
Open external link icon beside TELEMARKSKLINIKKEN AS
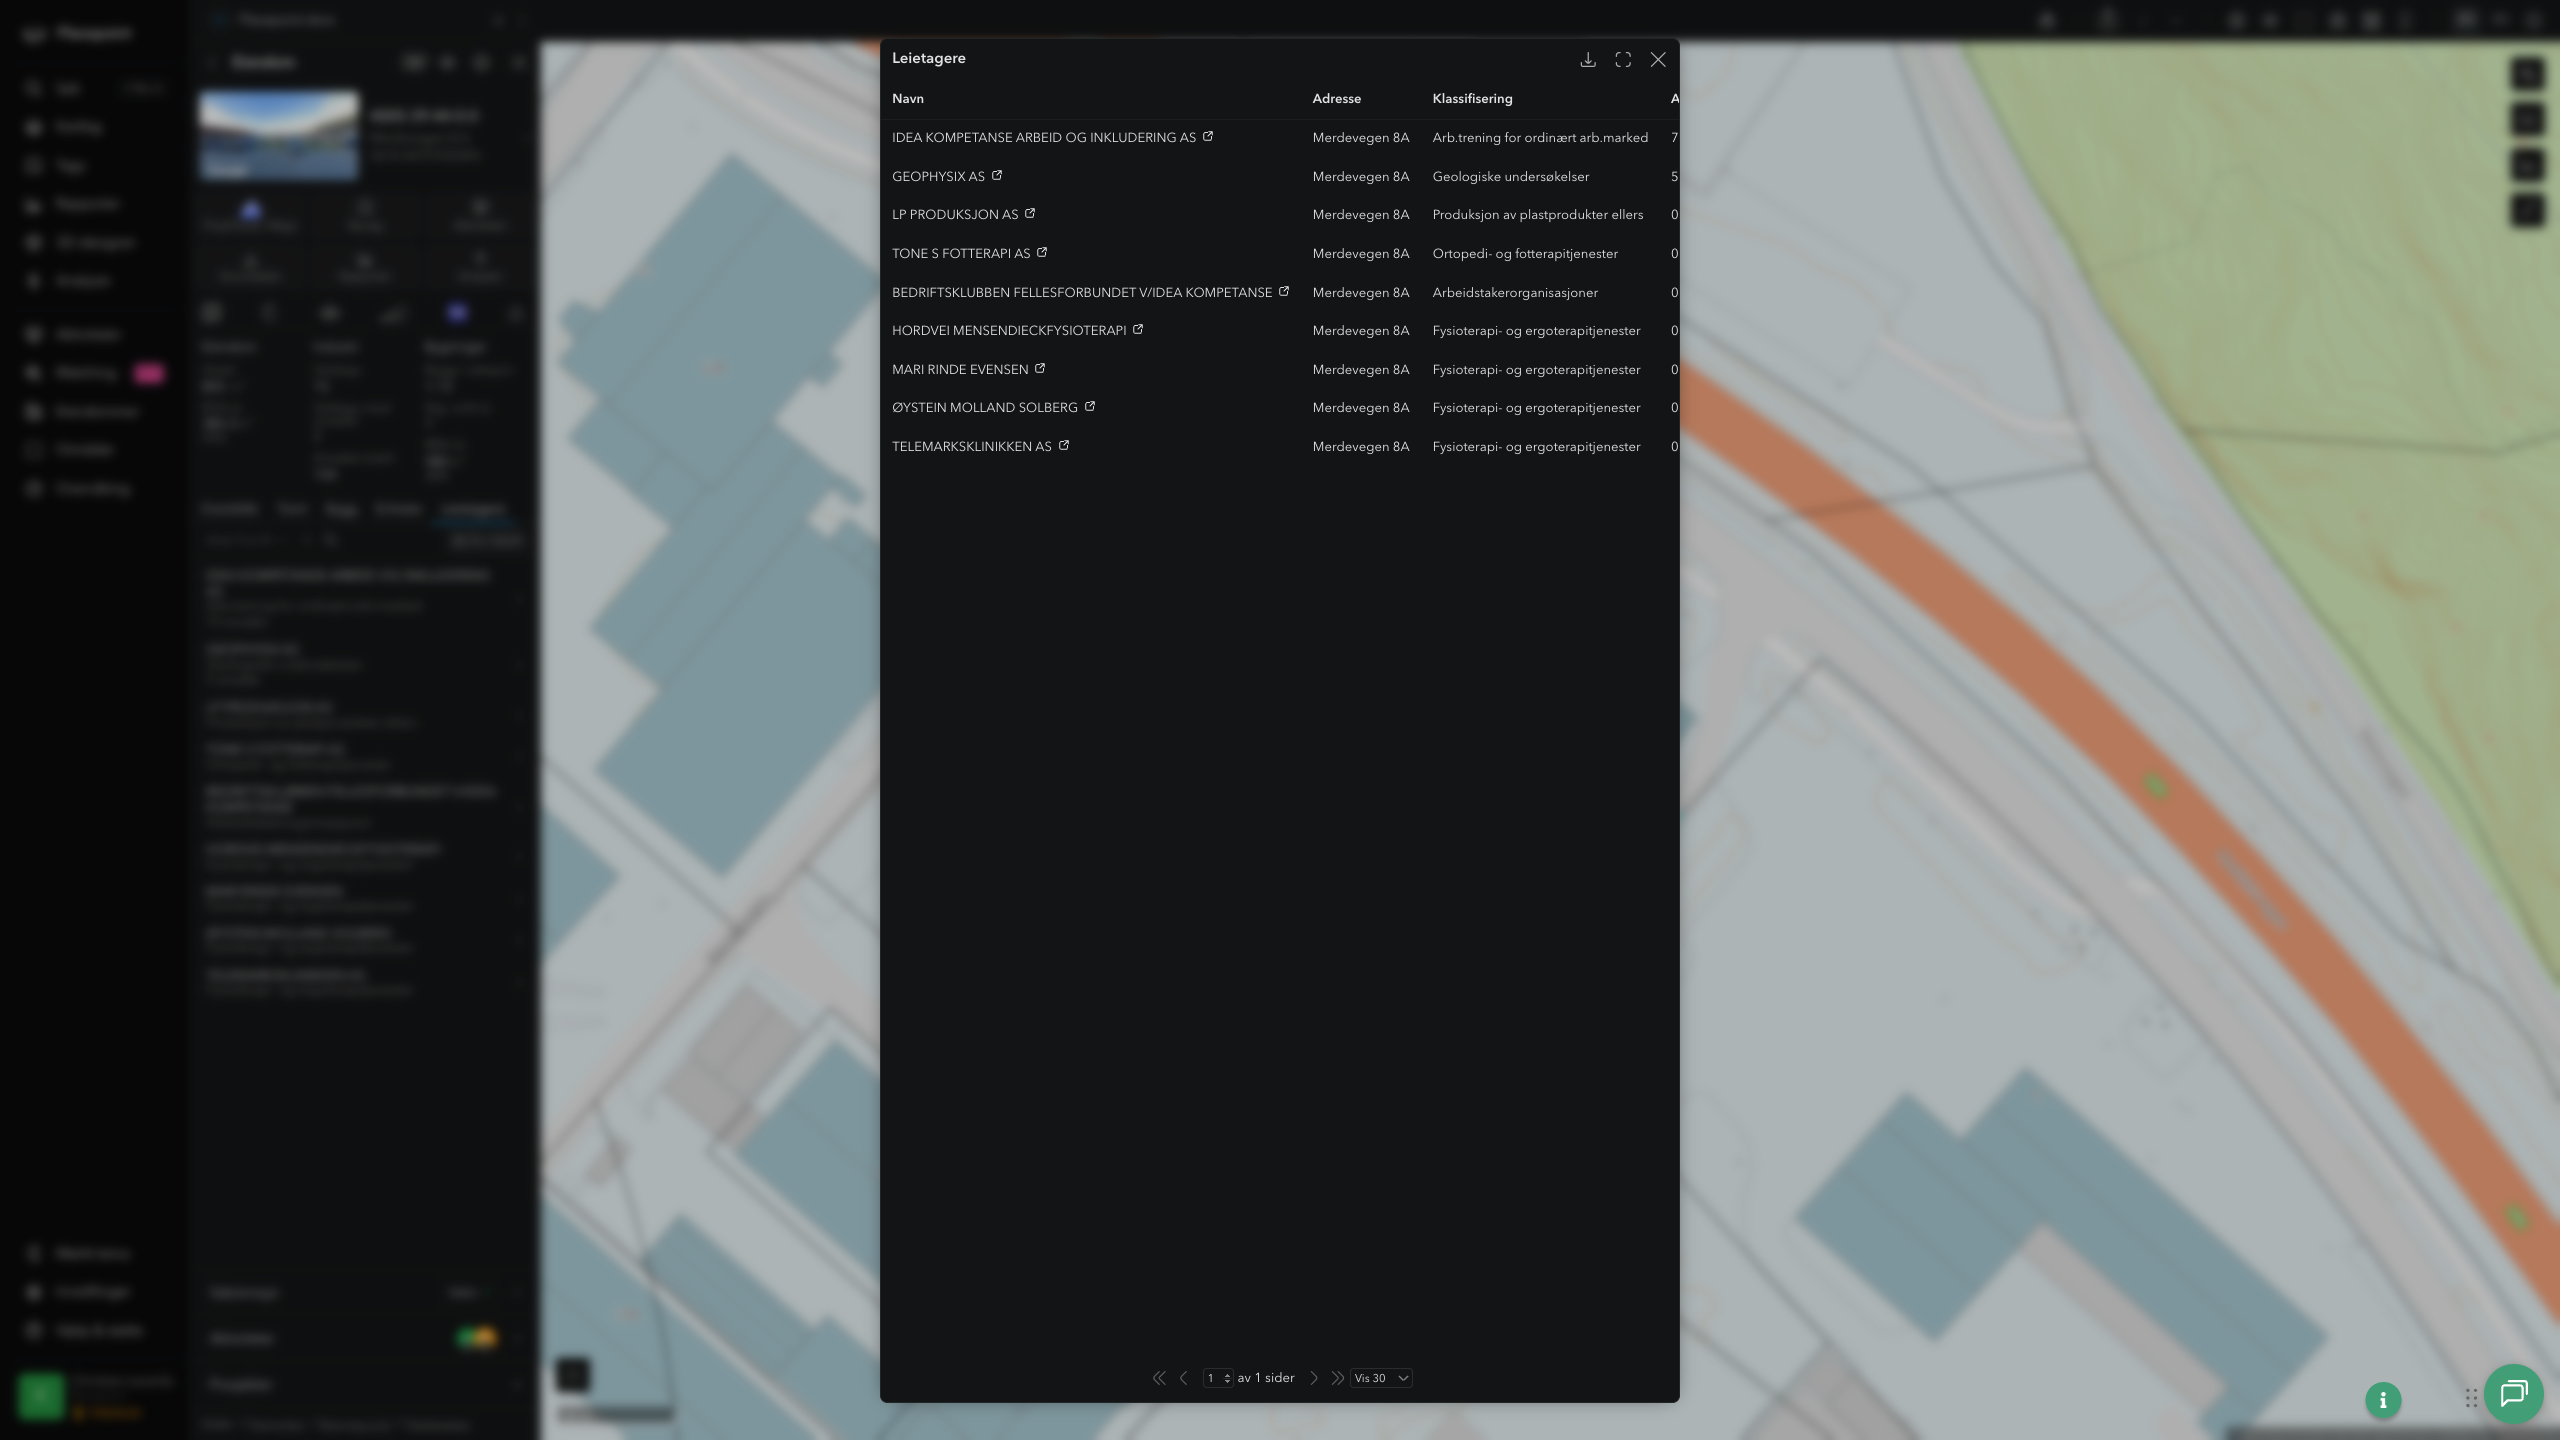(1064, 446)
